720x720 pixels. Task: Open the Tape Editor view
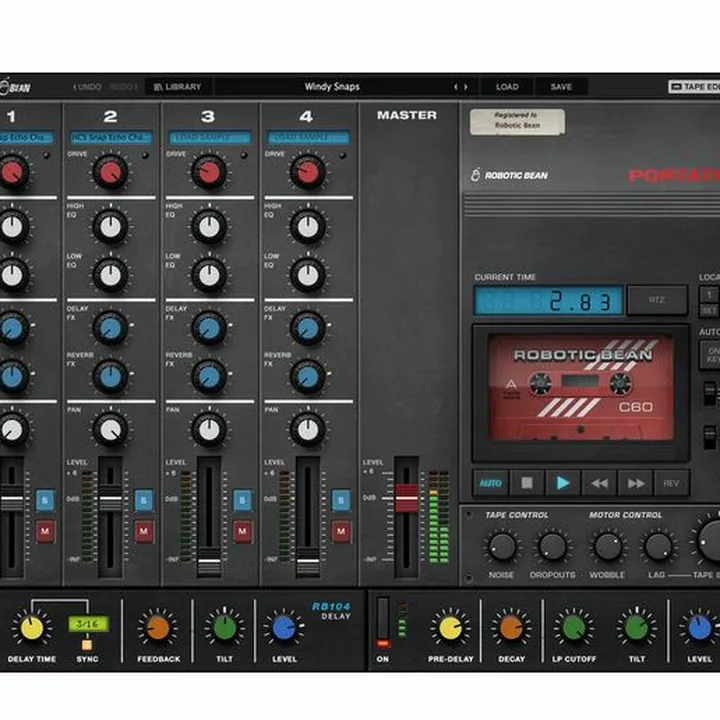[694, 87]
